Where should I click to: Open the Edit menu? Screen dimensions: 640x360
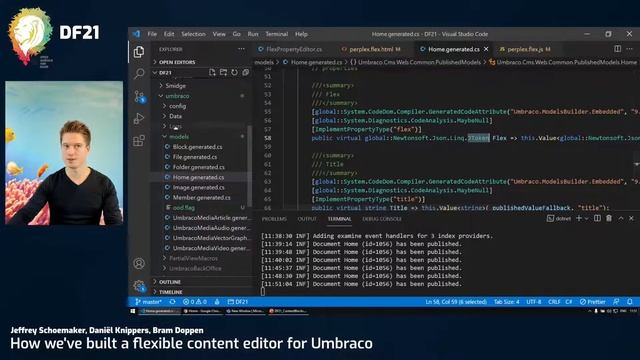[169, 34]
